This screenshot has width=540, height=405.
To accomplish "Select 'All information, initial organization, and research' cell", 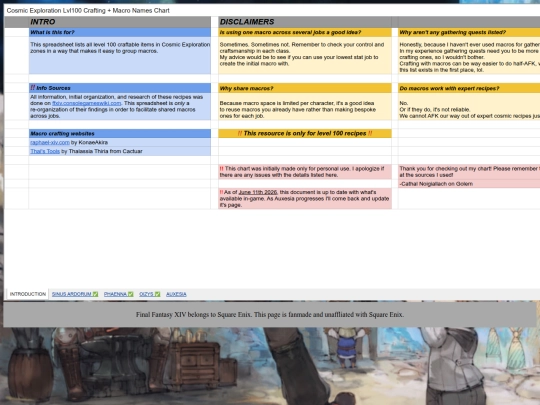I will pyautogui.click(x=120, y=107).
